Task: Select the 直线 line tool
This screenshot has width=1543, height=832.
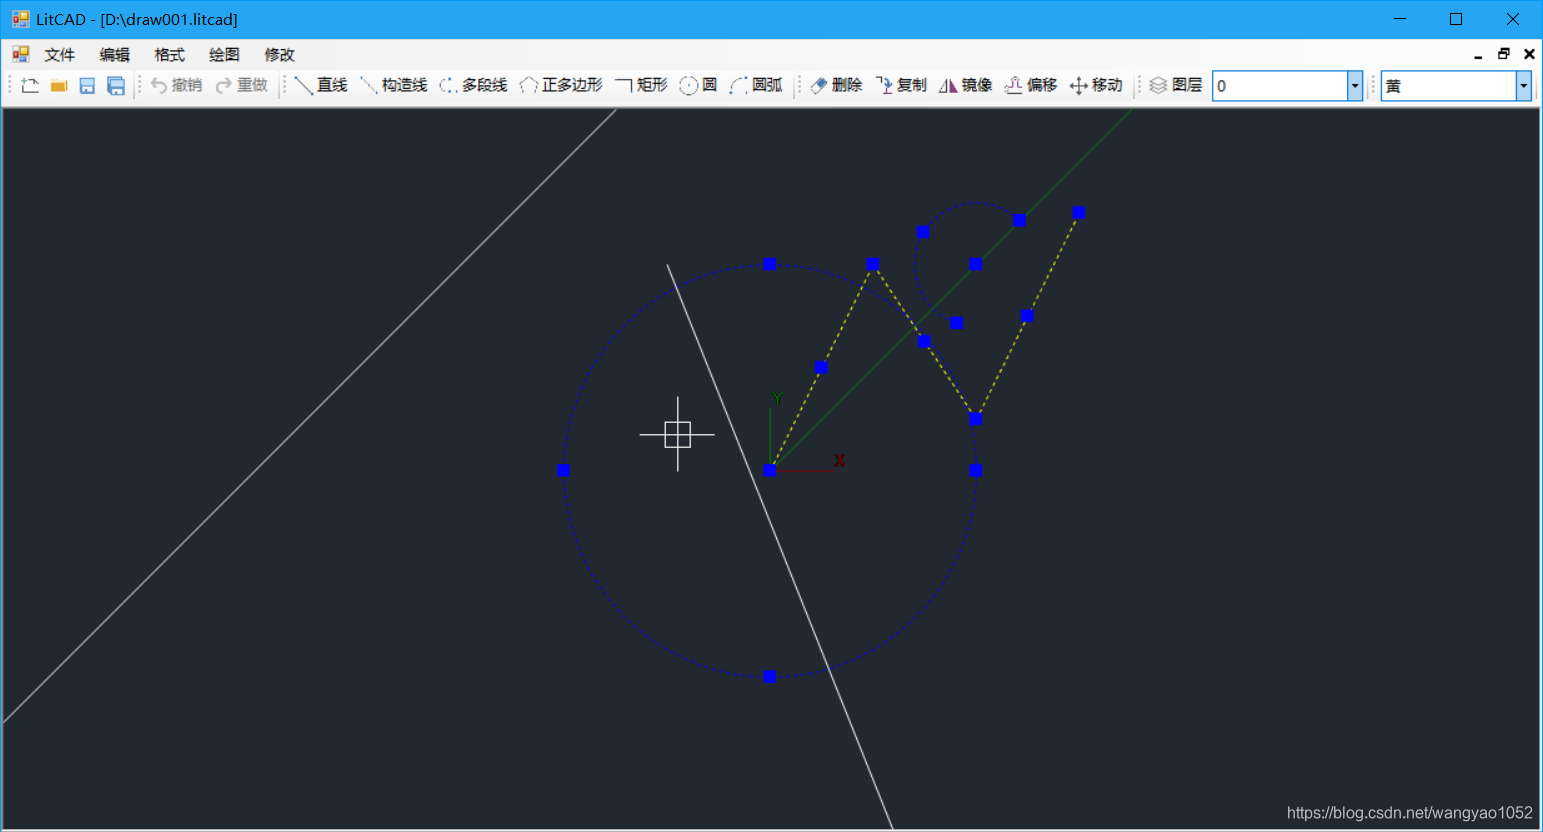Action: [321, 86]
